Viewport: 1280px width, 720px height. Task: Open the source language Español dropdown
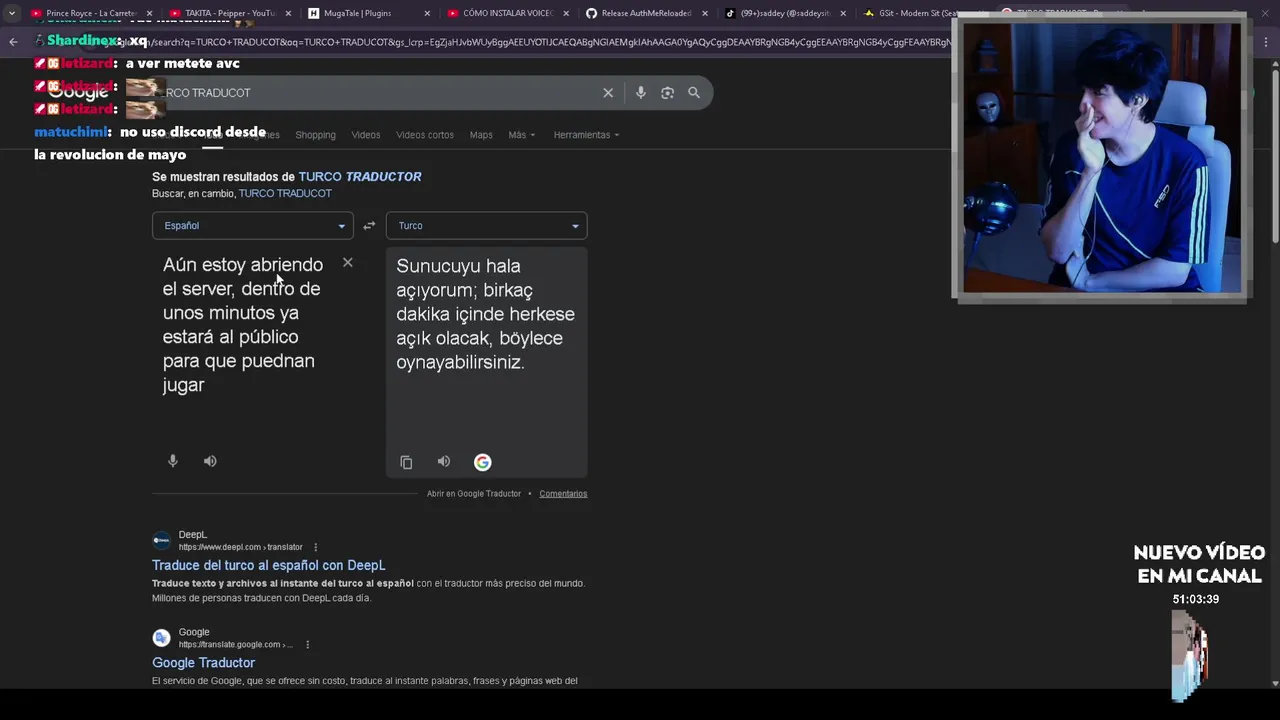point(253,226)
